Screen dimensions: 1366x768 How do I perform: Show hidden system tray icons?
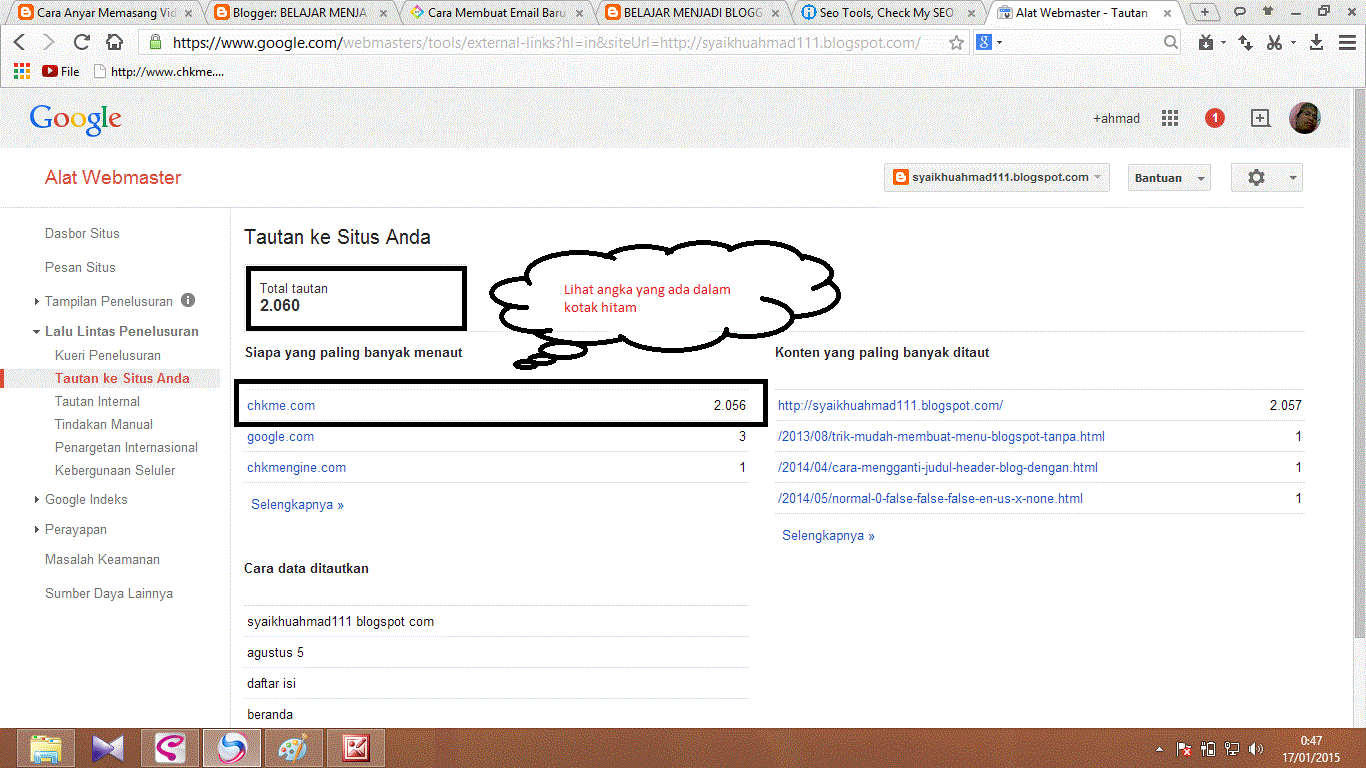click(x=1160, y=748)
